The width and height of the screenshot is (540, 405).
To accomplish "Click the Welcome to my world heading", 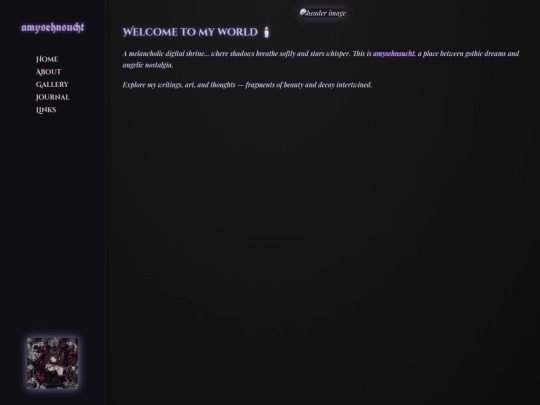I will (x=190, y=32).
